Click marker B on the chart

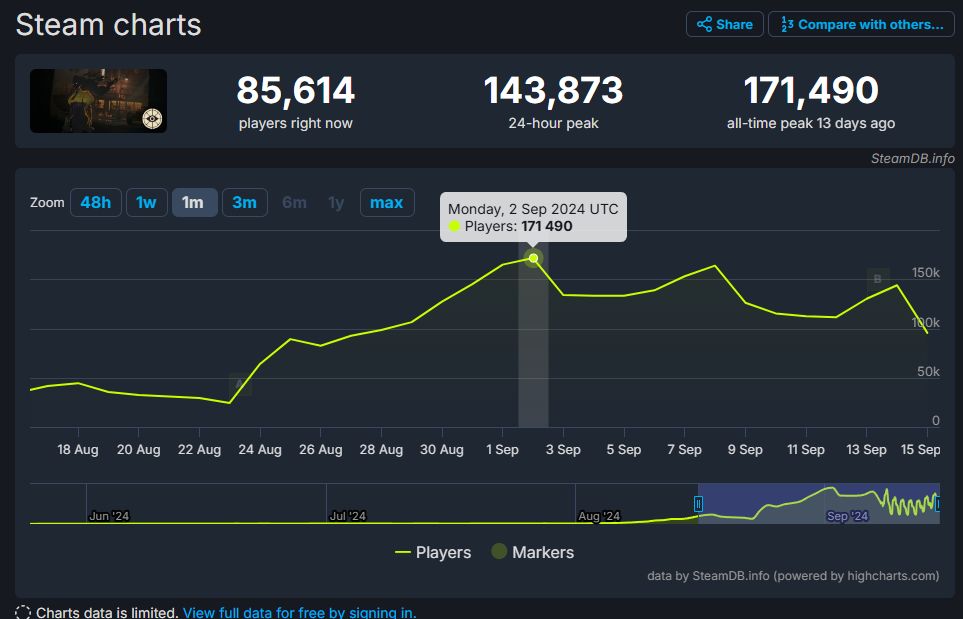point(878,279)
